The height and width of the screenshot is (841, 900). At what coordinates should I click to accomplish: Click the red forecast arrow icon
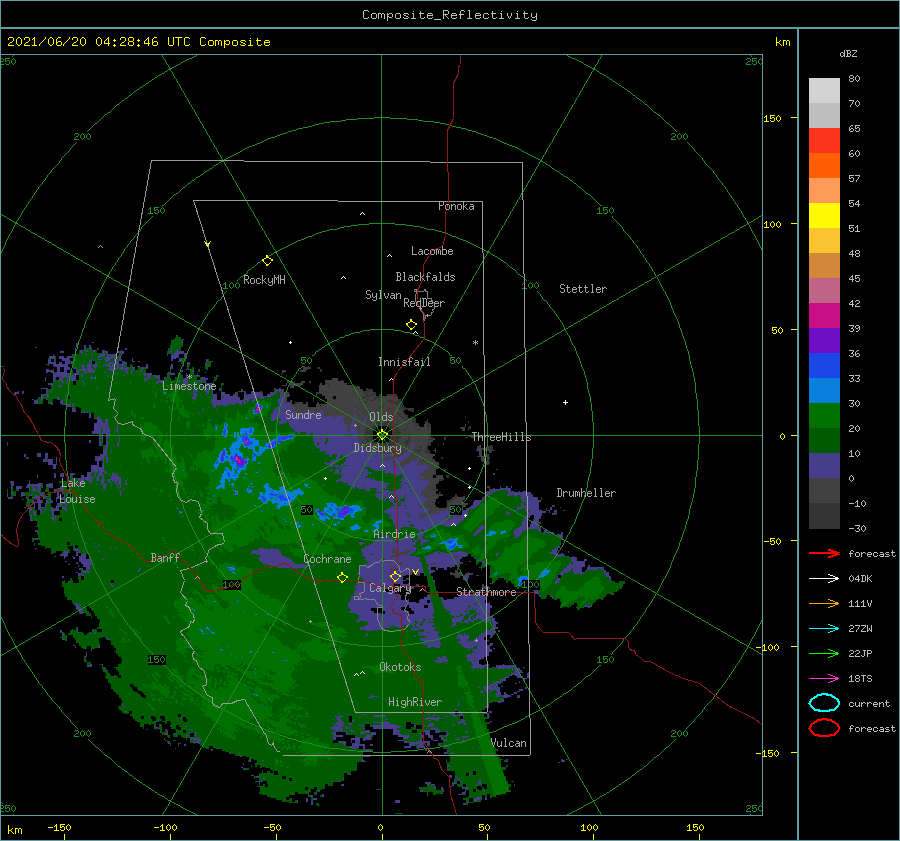[824, 553]
